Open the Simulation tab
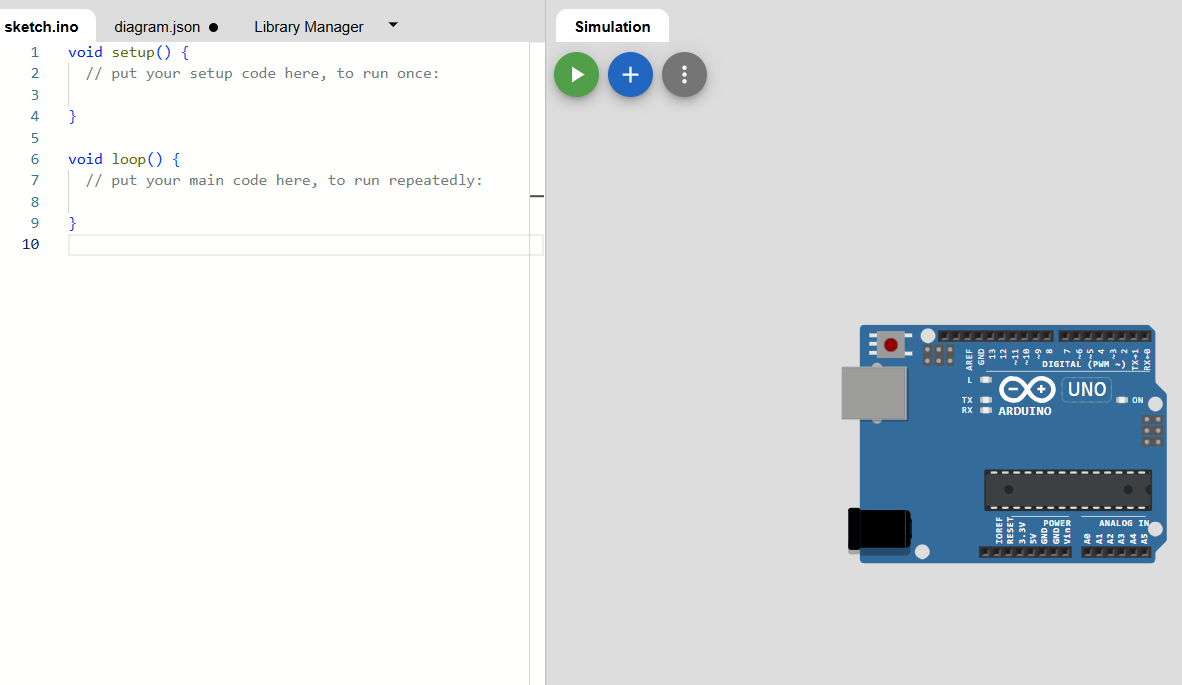The height and width of the screenshot is (685, 1182). pos(611,25)
